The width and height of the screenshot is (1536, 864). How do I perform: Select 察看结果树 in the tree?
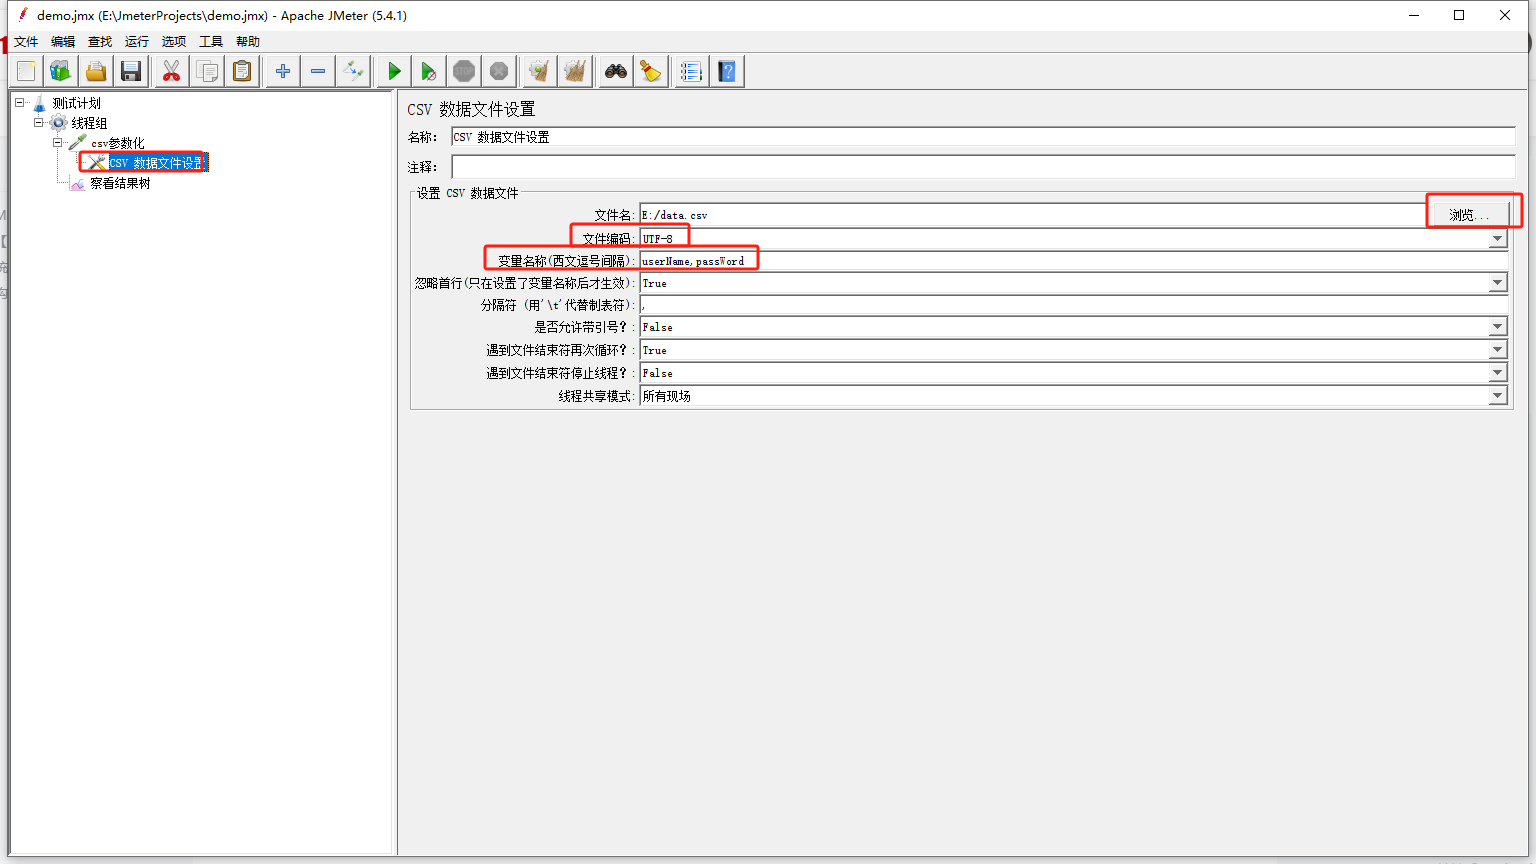point(120,183)
